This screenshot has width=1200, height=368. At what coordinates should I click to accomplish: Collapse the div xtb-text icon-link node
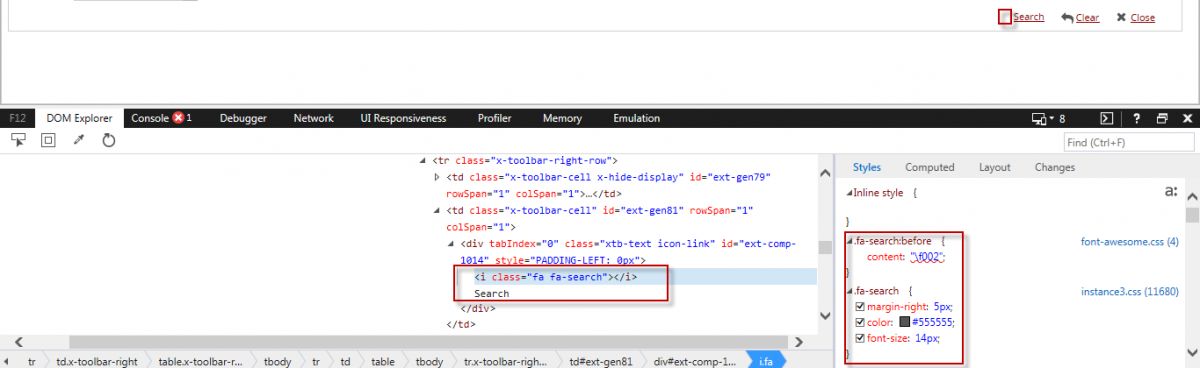(x=451, y=243)
